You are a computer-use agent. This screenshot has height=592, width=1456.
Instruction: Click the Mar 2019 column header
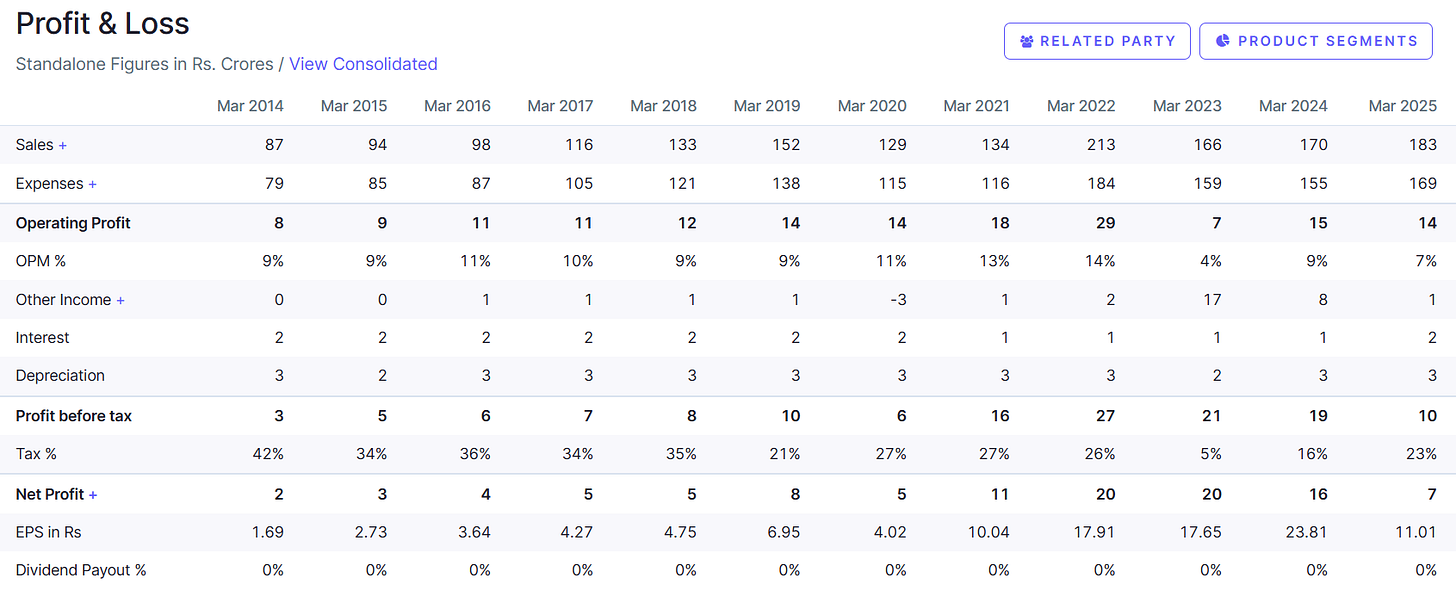[x=767, y=106]
